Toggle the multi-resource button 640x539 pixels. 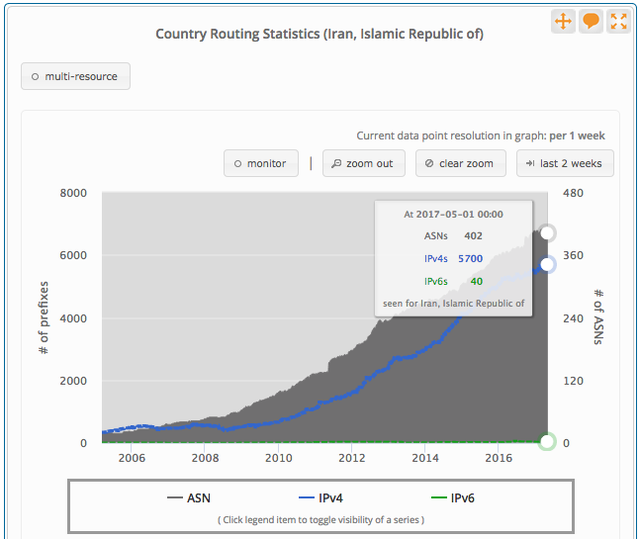76,76
